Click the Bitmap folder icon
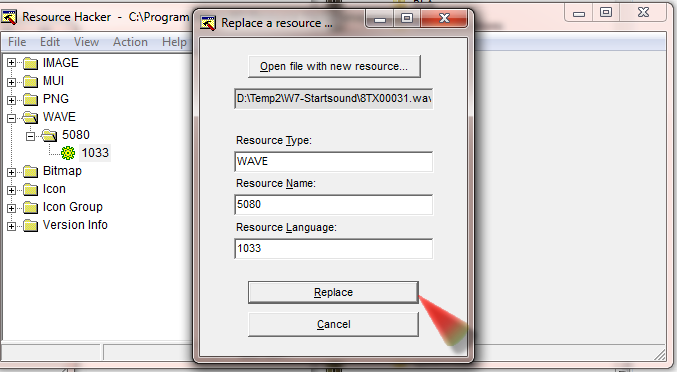677x372 pixels. [30, 172]
